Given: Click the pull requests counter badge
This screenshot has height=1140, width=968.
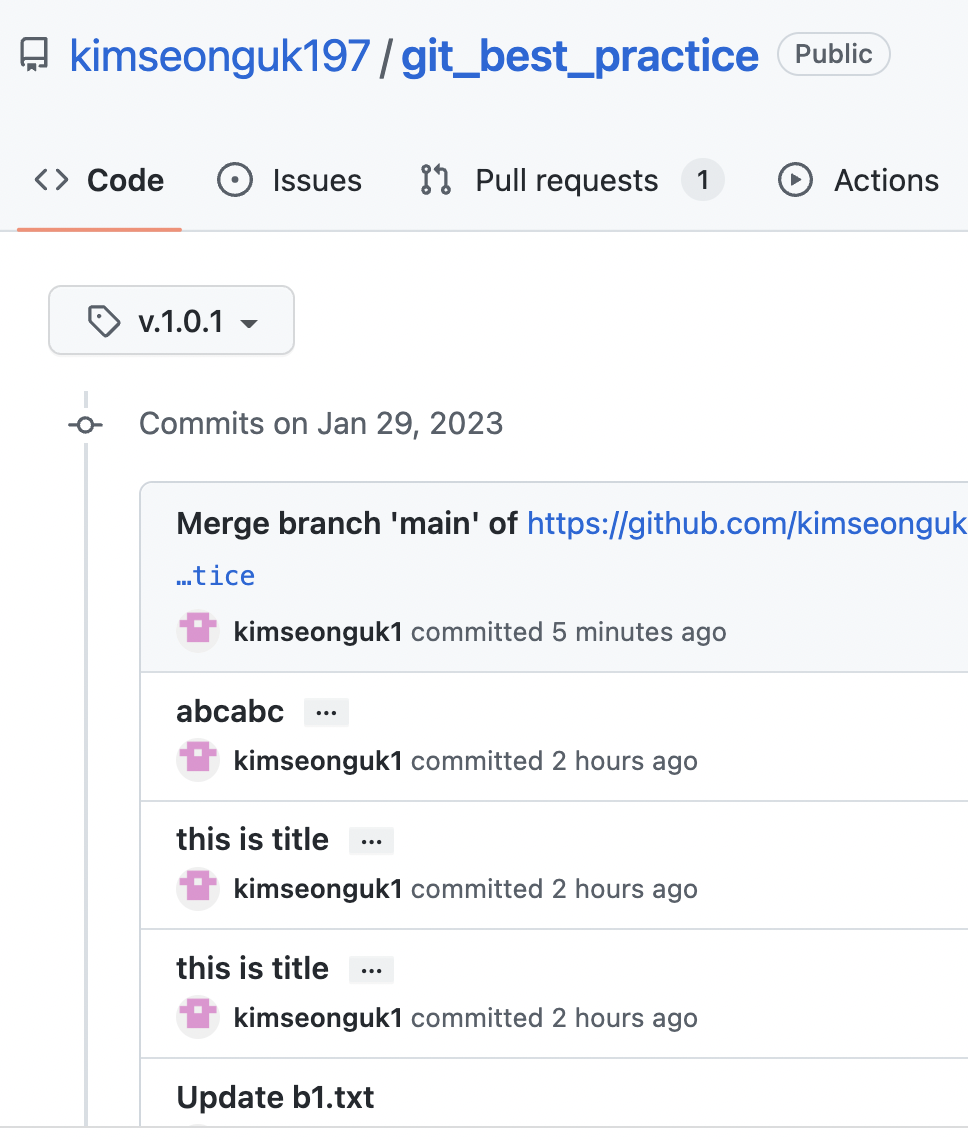Looking at the screenshot, I should [703, 180].
